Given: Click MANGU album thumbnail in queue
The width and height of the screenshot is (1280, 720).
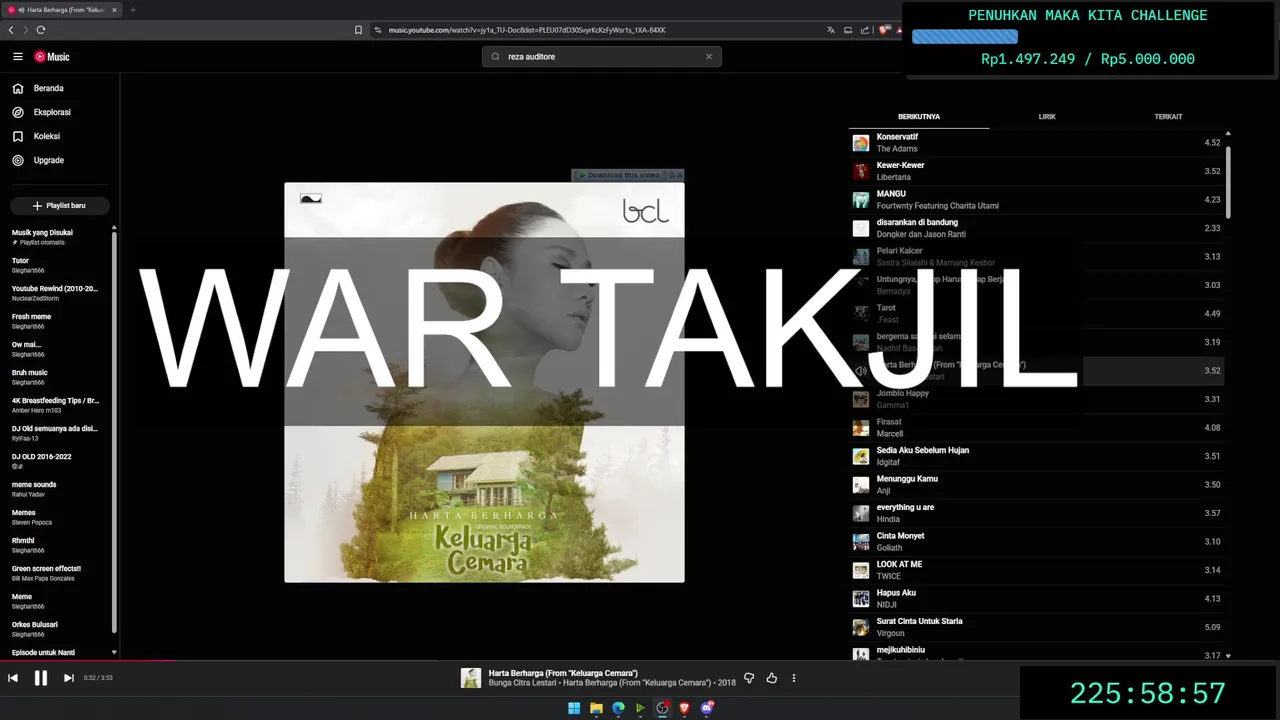Looking at the screenshot, I should pyautogui.click(x=861, y=200).
